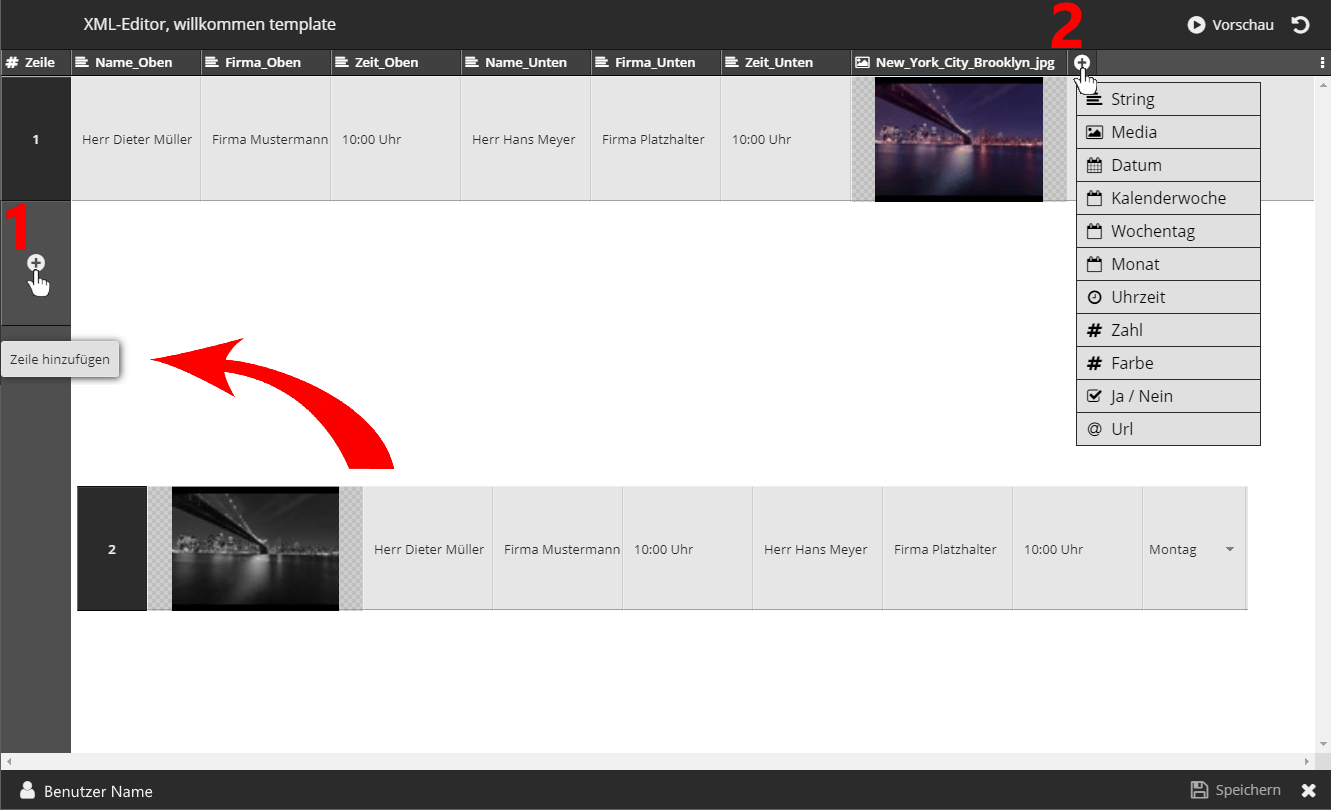Click the Brooklyn Bridge thumbnail in row 1
The height and width of the screenshot is (810, 1331).
tap(958, 139)
